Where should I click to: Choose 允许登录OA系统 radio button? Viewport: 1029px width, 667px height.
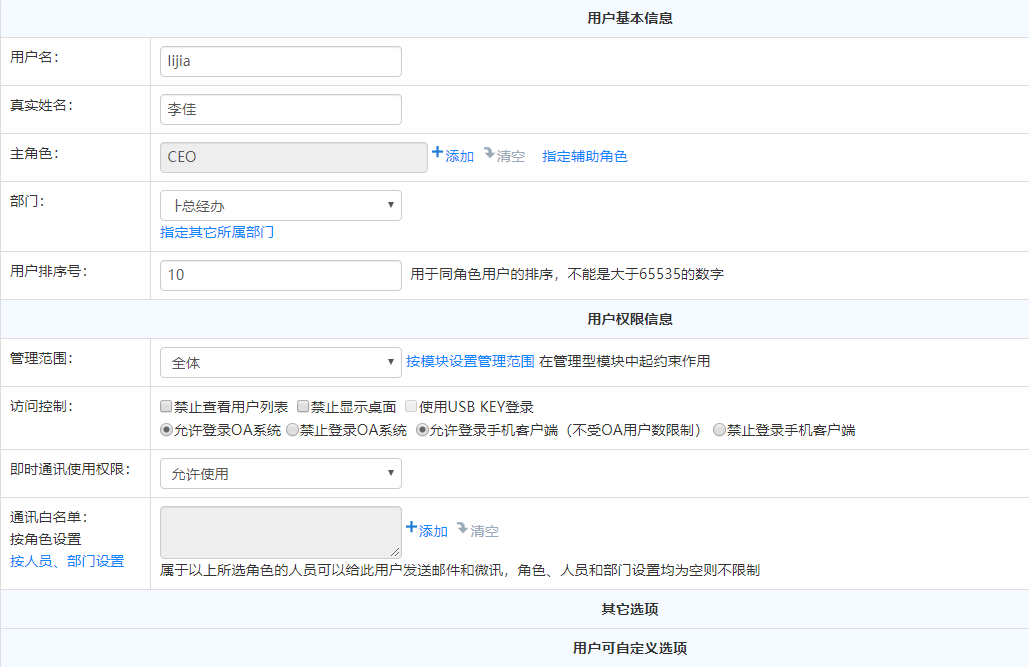point(166,431)
